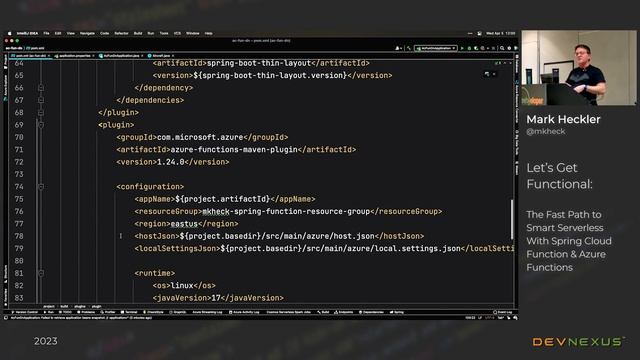Click the Stop button in toolbar

(493, 48)
